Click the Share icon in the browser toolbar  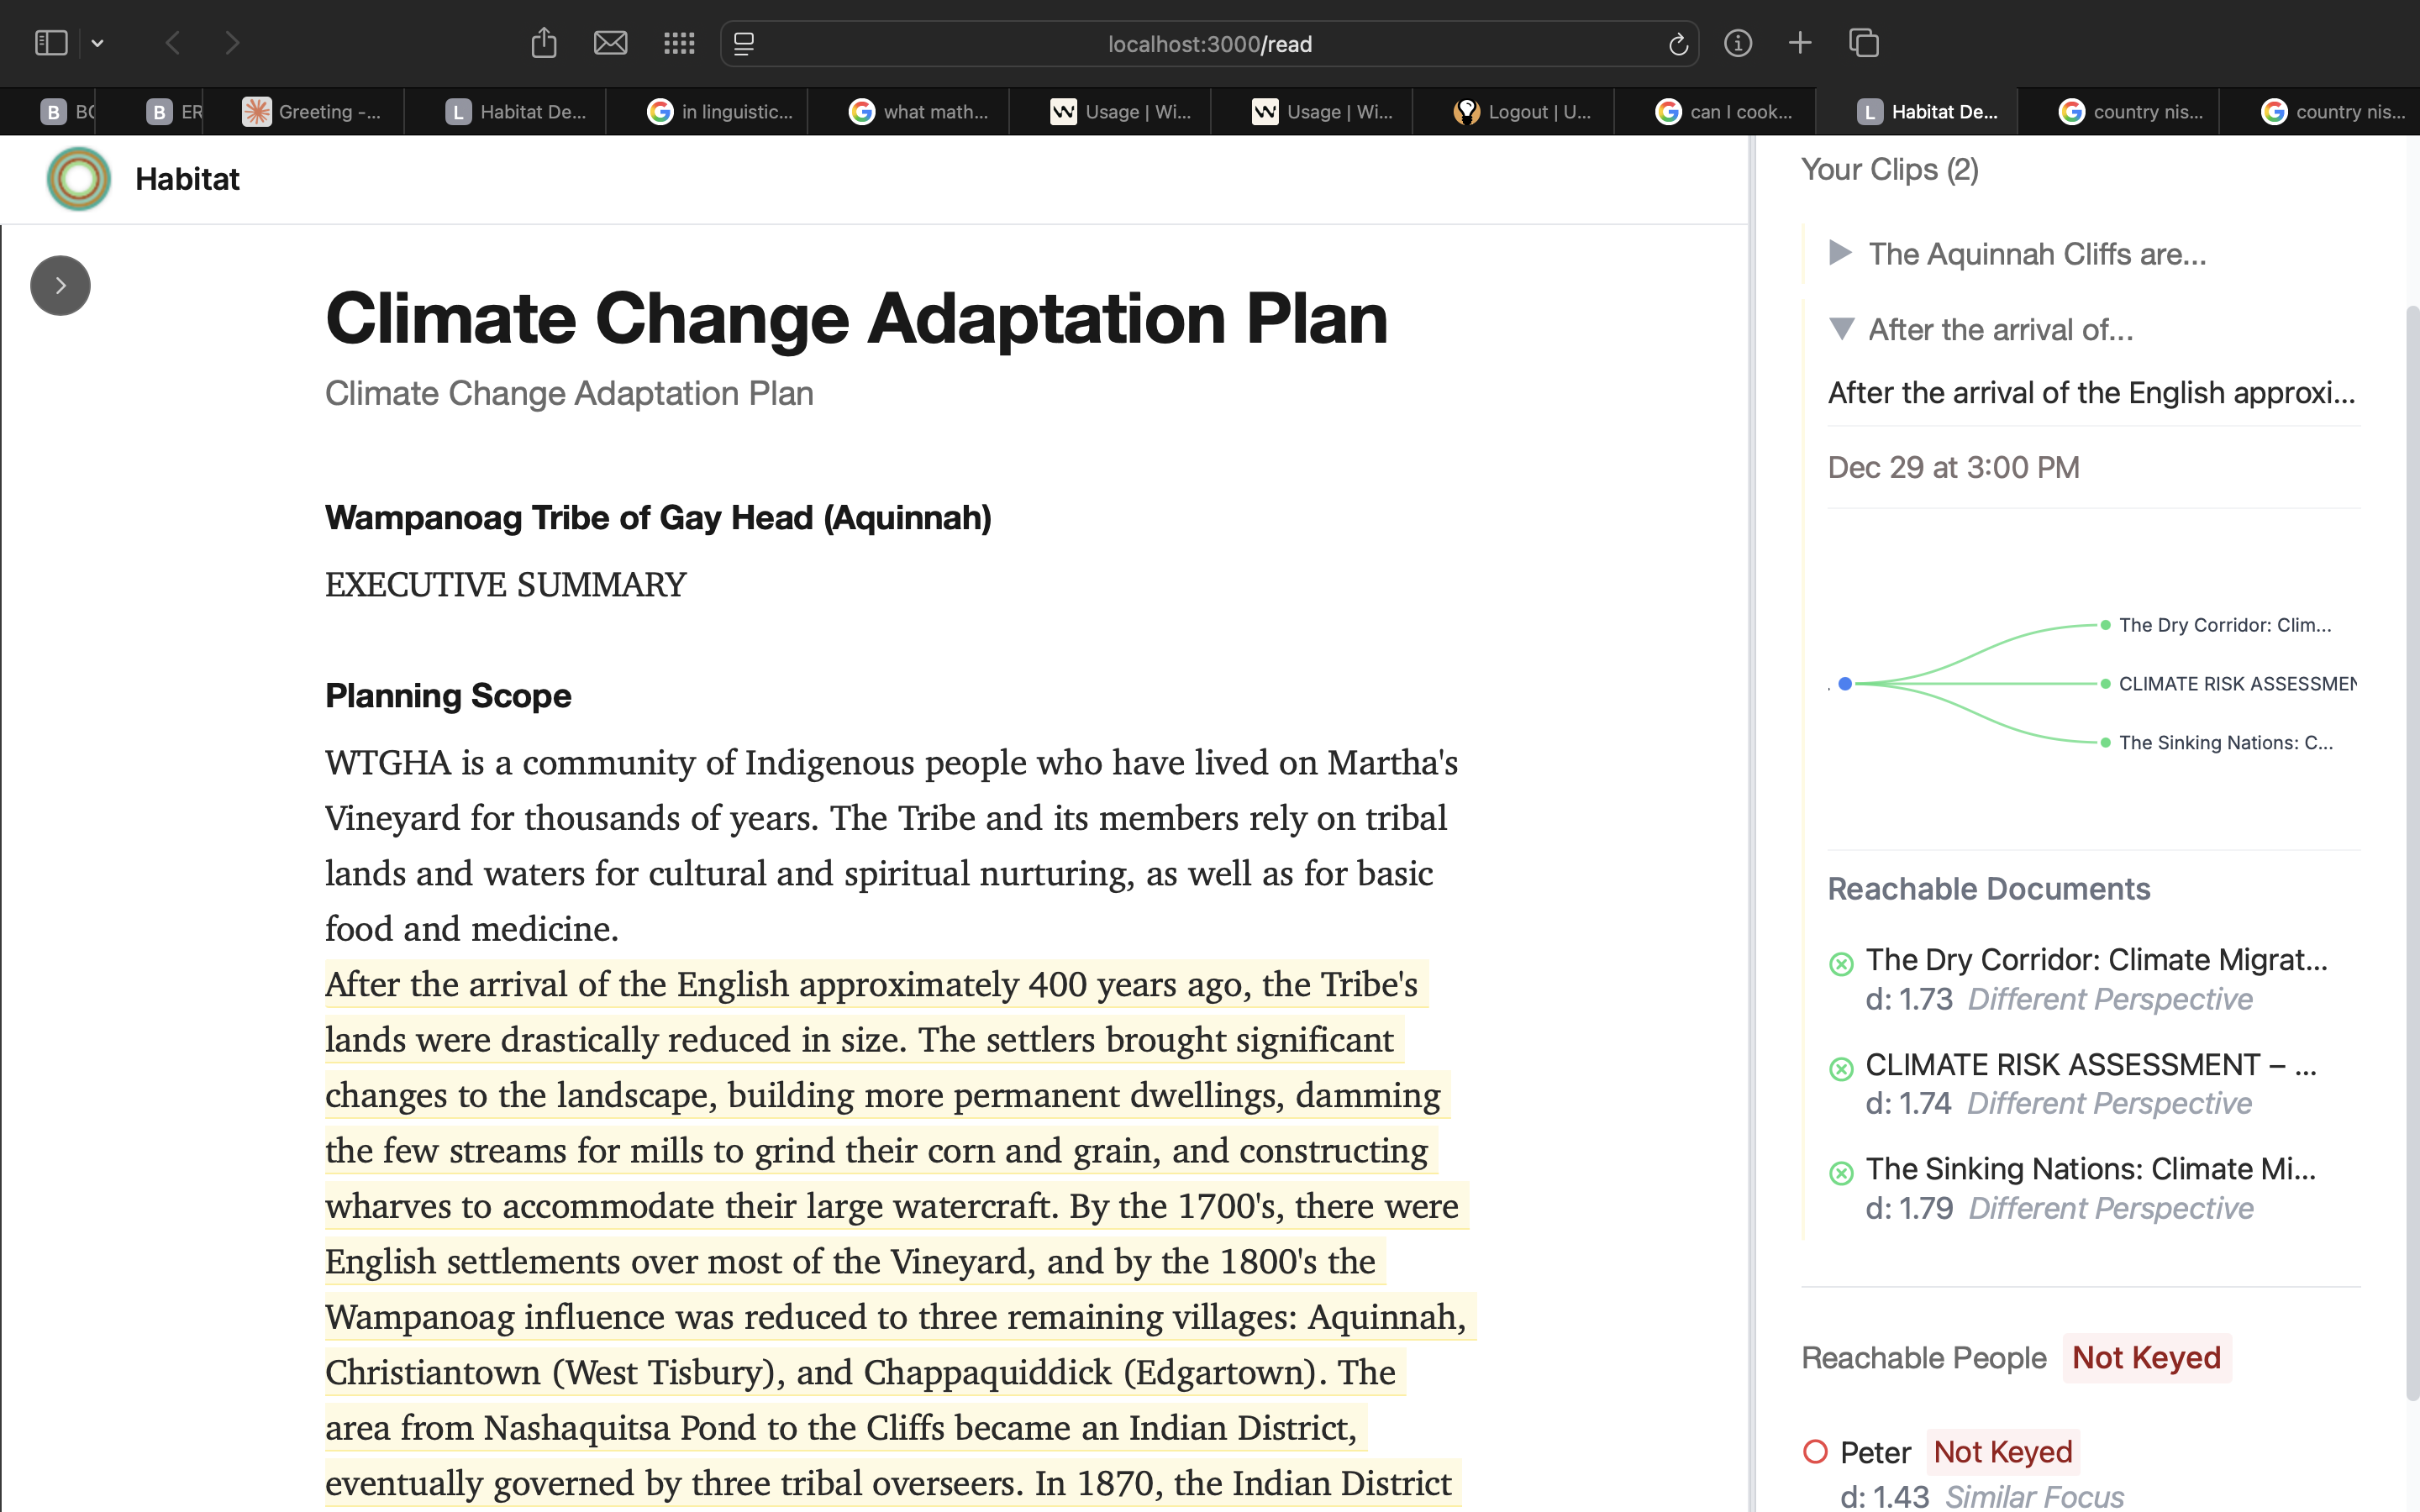coord(544,43)
